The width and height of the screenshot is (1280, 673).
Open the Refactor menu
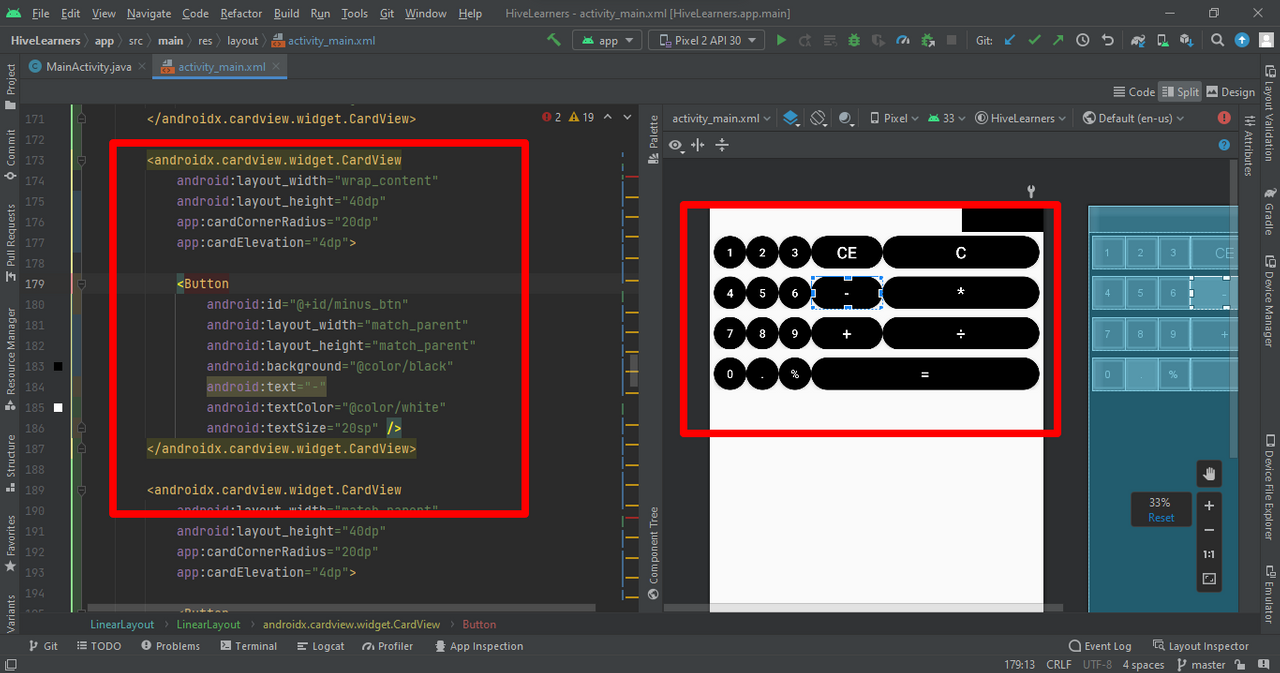point(241,13)
